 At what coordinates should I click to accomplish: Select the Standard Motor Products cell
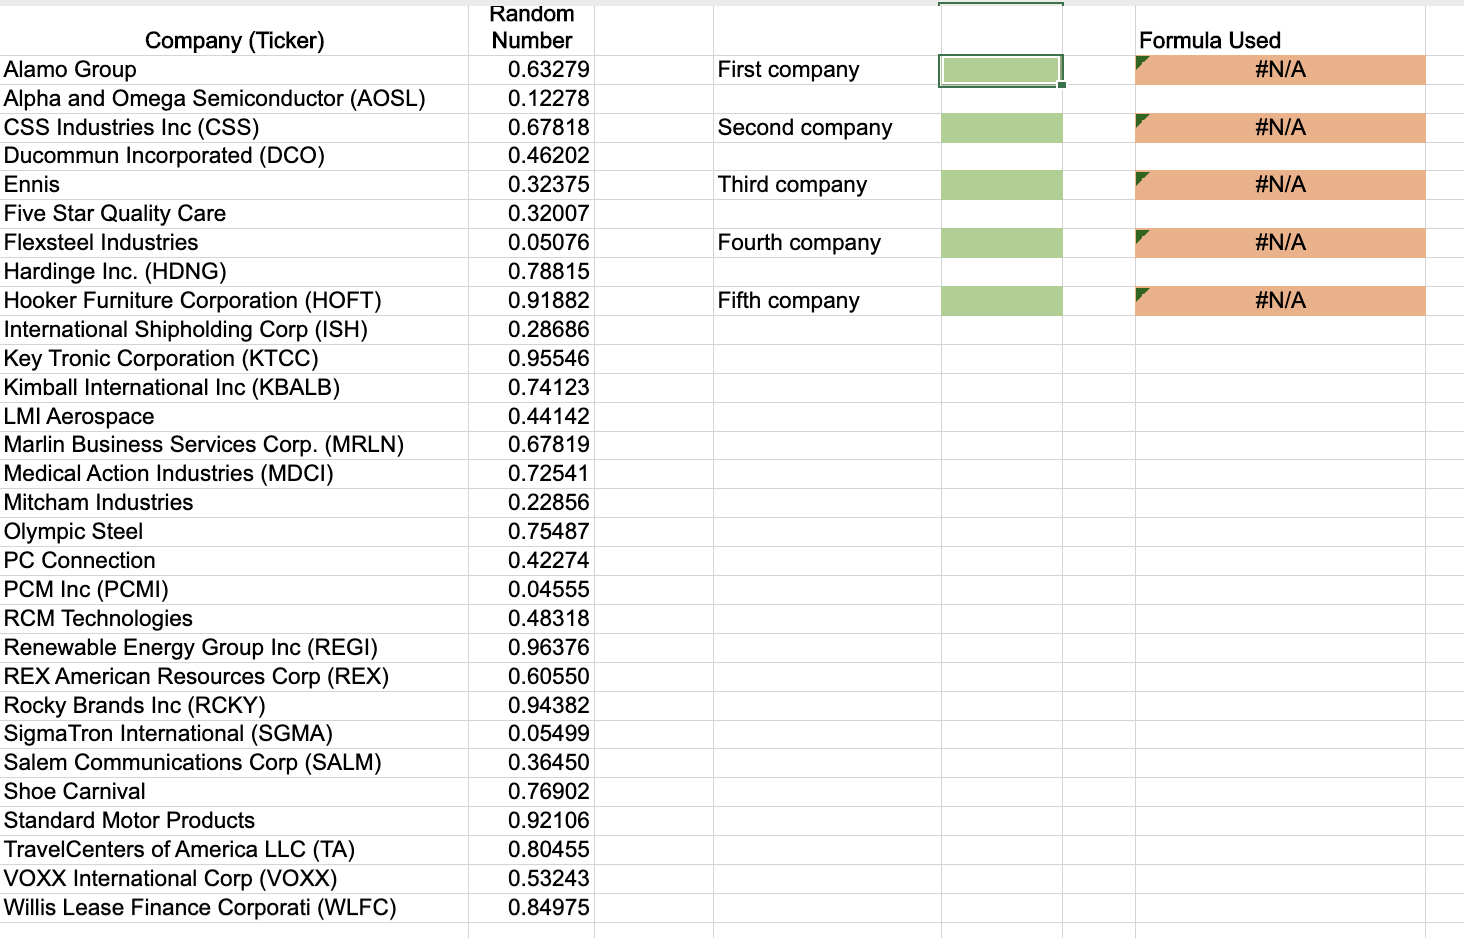[x=234, y=821]
